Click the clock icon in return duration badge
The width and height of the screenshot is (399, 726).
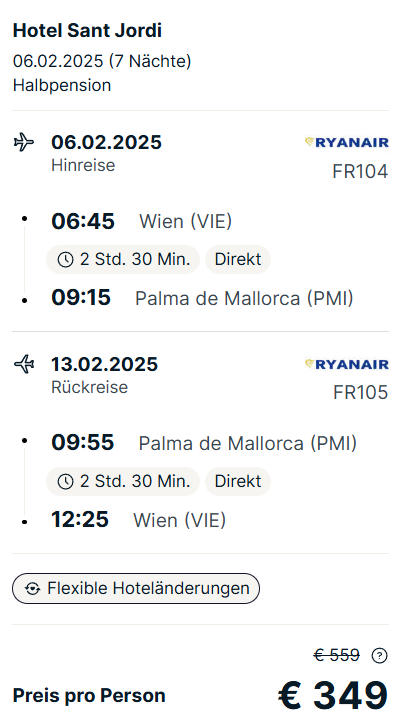(65, 482)
